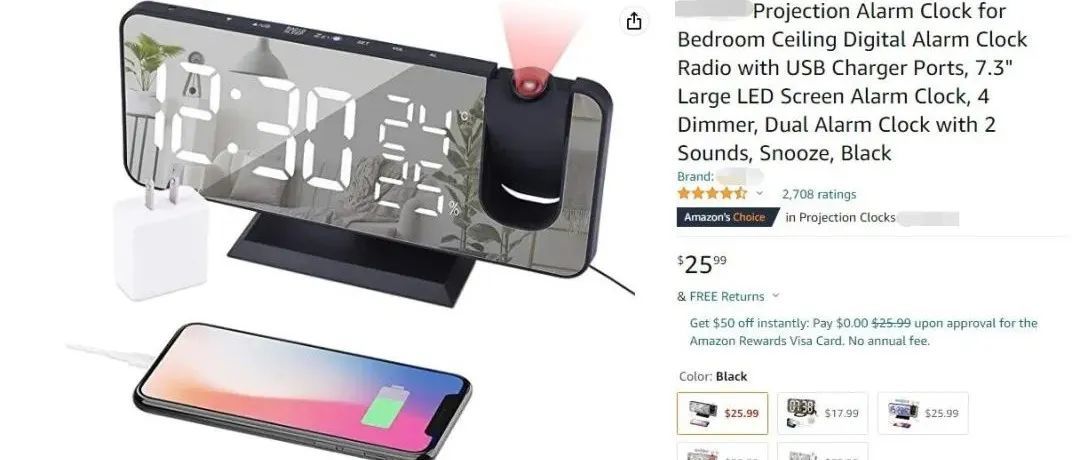This screenshot has width=1080, height=460.
Task: Click the Amazon's Choice badge
Action: pyautogui.click(x=727, y=218)
